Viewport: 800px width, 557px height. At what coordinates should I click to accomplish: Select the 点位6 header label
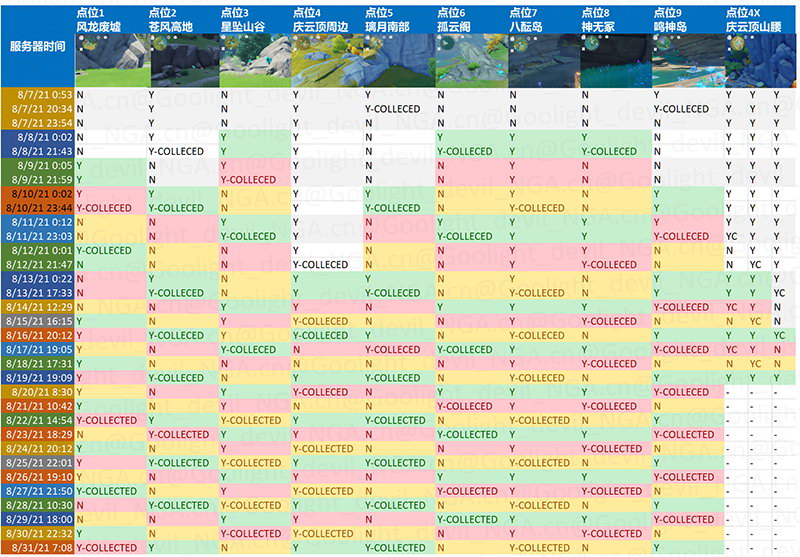[451, 13]
